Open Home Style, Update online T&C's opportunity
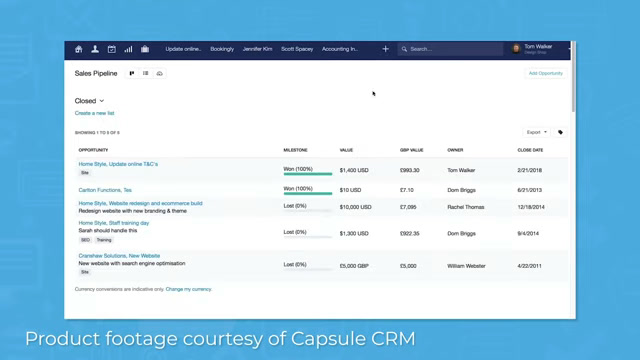Screen dimensions: 640x360 coord(118,164)
